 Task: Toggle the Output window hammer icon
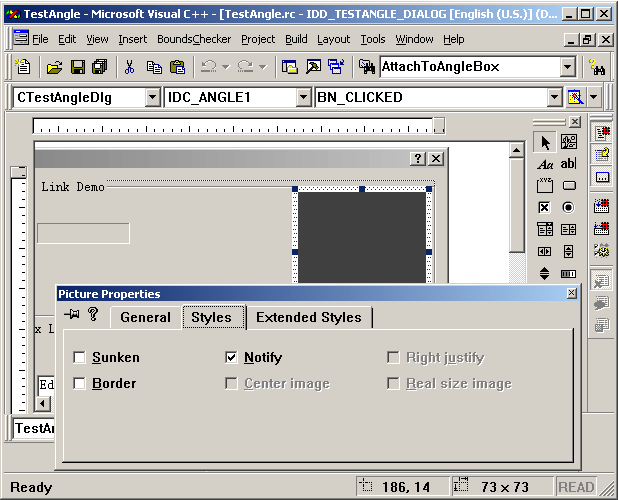(313, 67)
